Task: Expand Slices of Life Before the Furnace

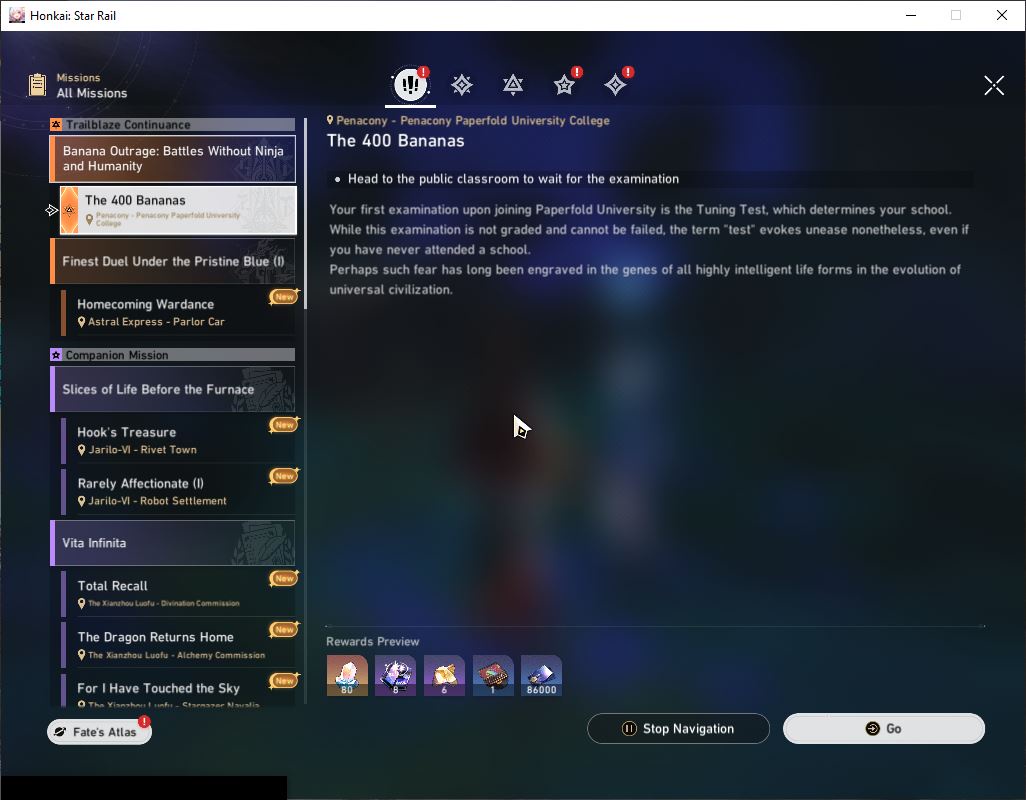Action: click(x=173, y=389)
